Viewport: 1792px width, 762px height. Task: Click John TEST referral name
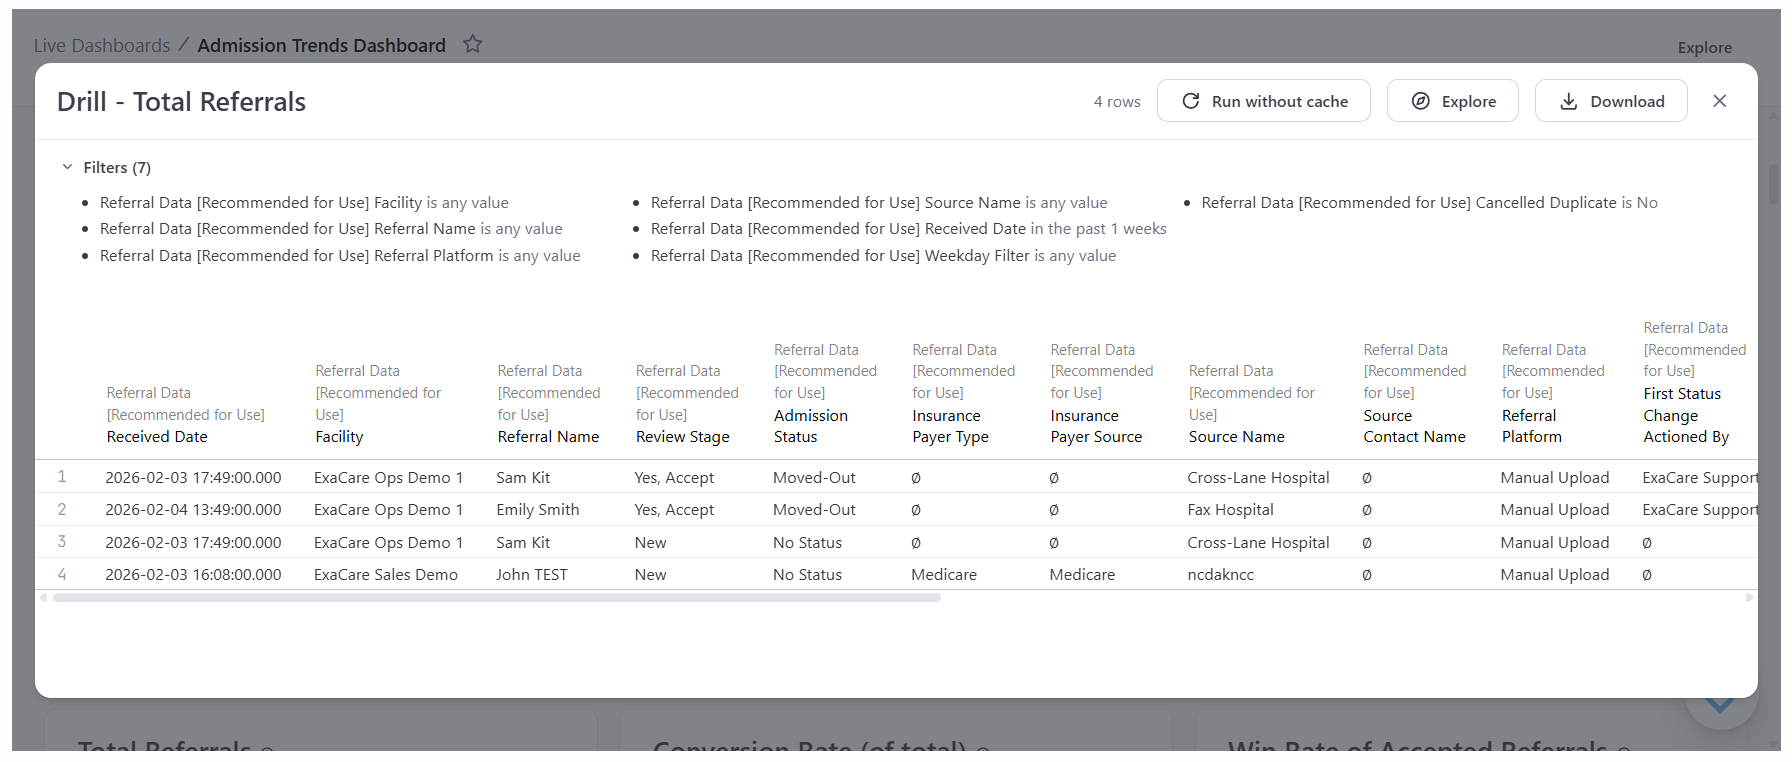[x=532, y=575]
